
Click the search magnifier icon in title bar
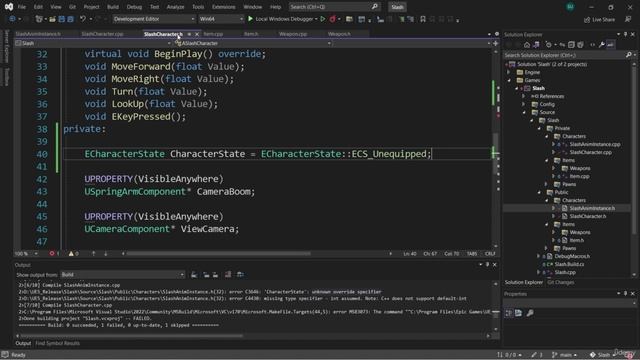[375, 7]
